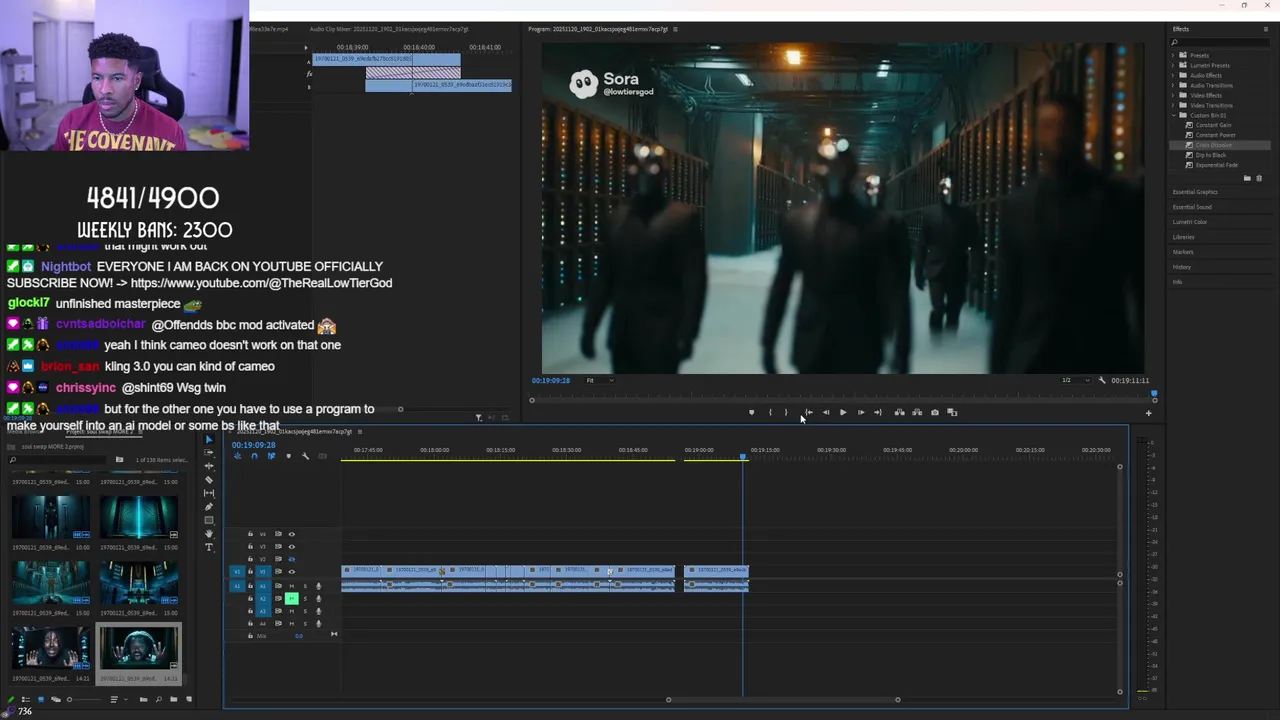This screenshot has width=1280, height=720.
Task: Enable V2 track output eye
Action: pos(292,559)
